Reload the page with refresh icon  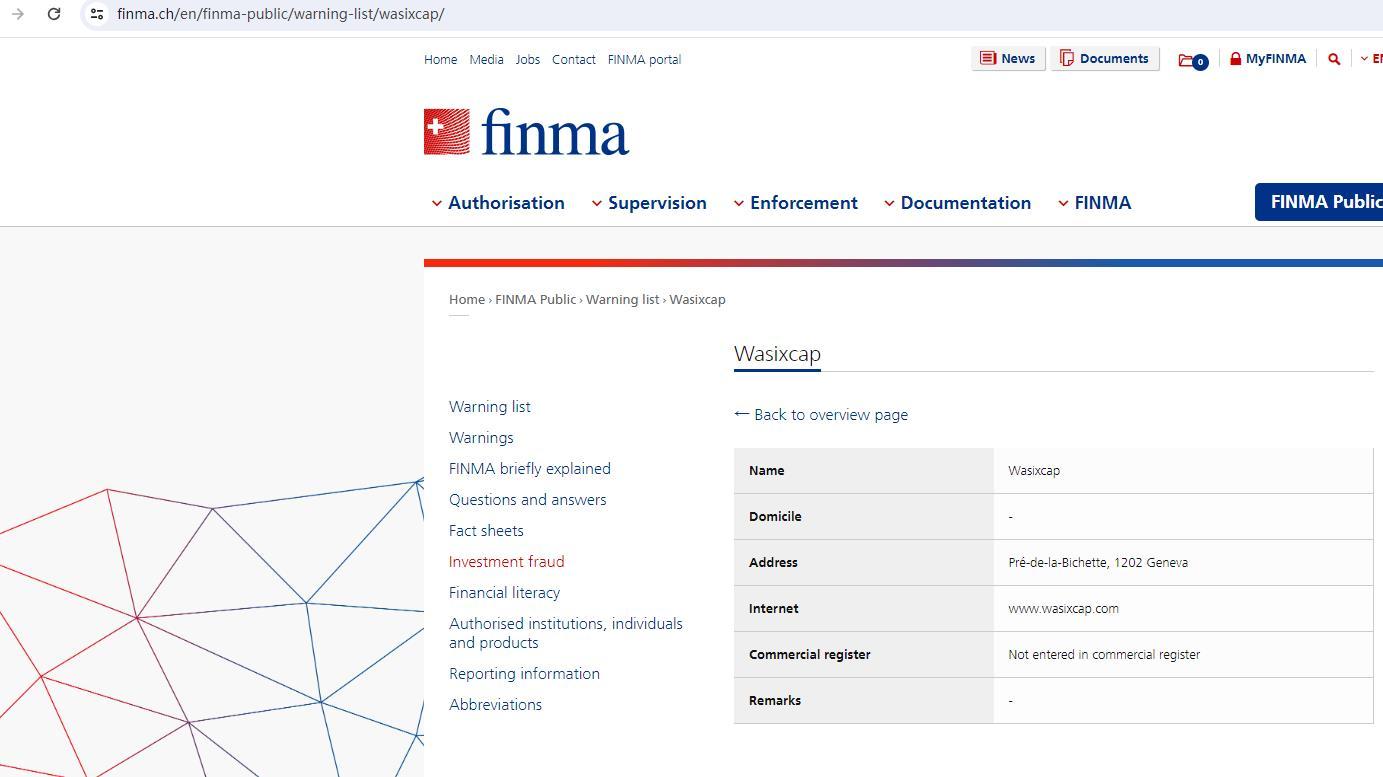(54, 14)
